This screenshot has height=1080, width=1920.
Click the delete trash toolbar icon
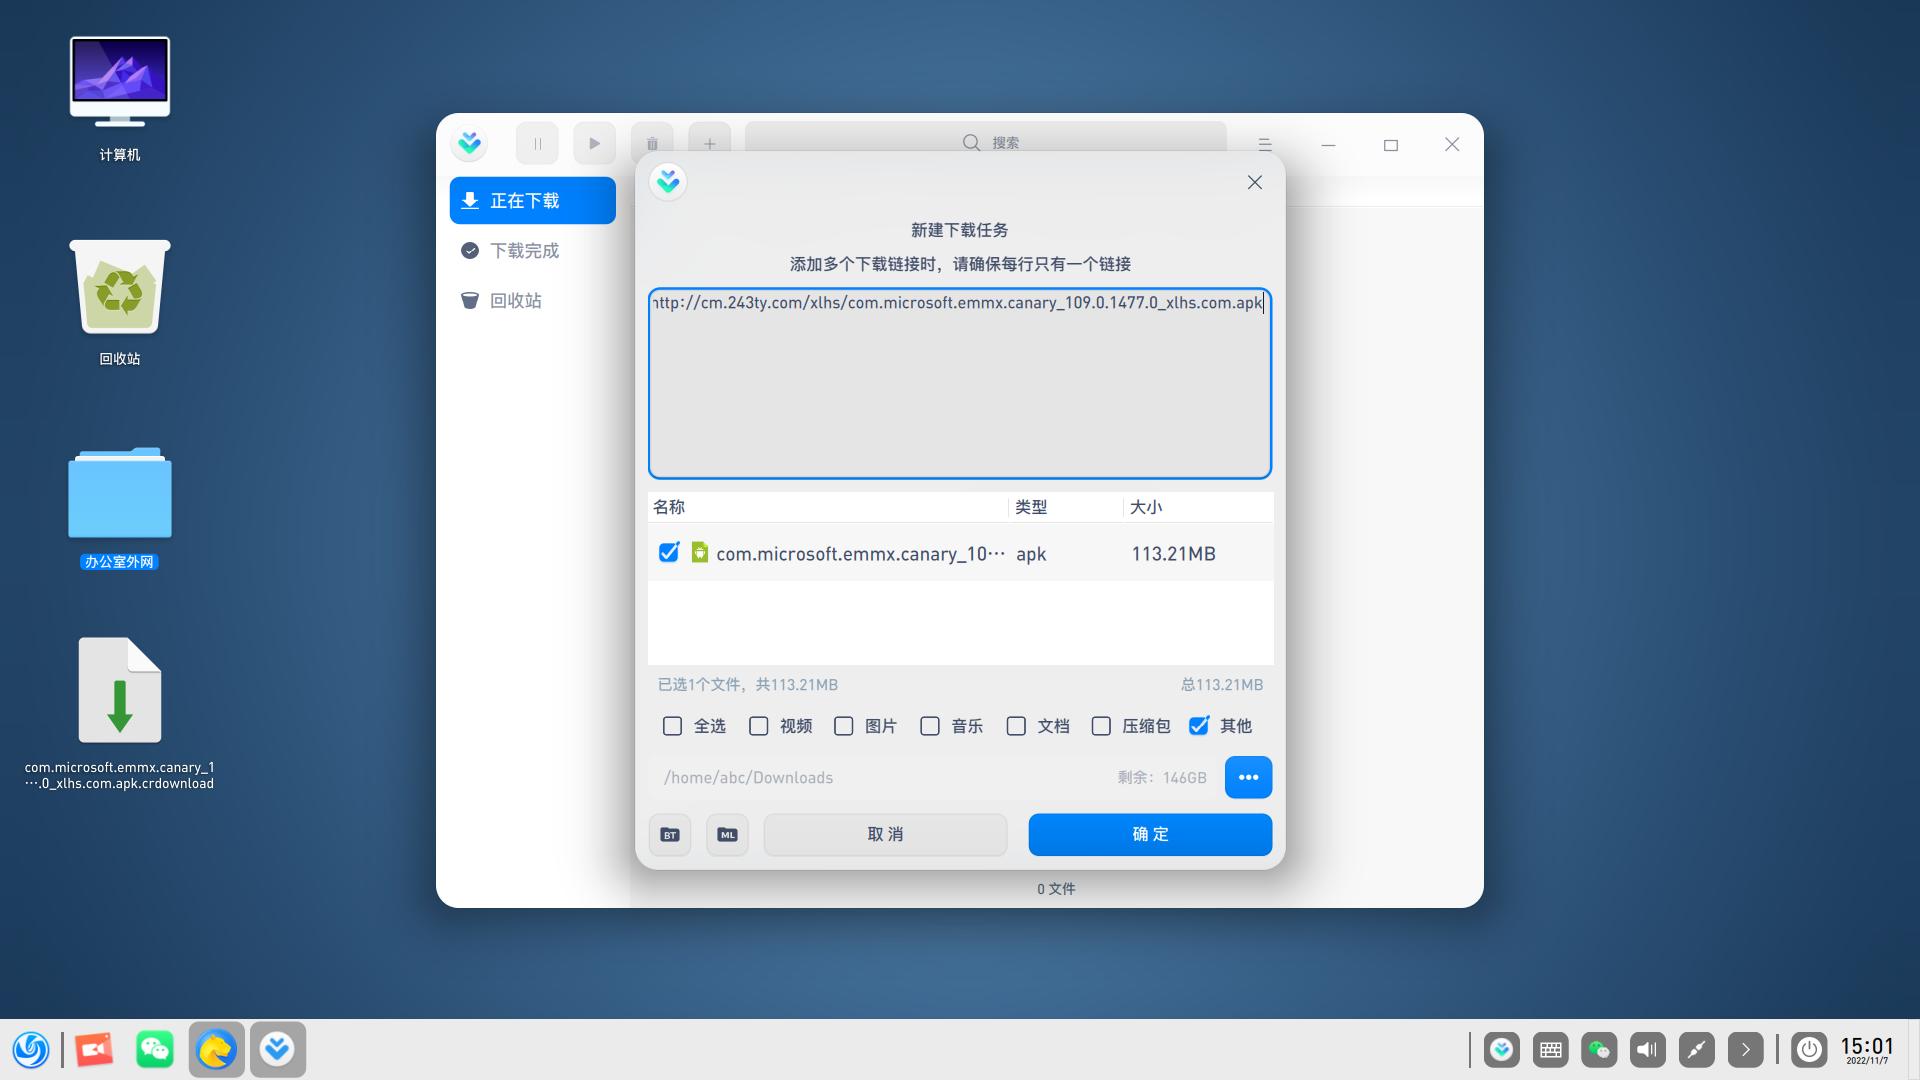tap(652, 144)
